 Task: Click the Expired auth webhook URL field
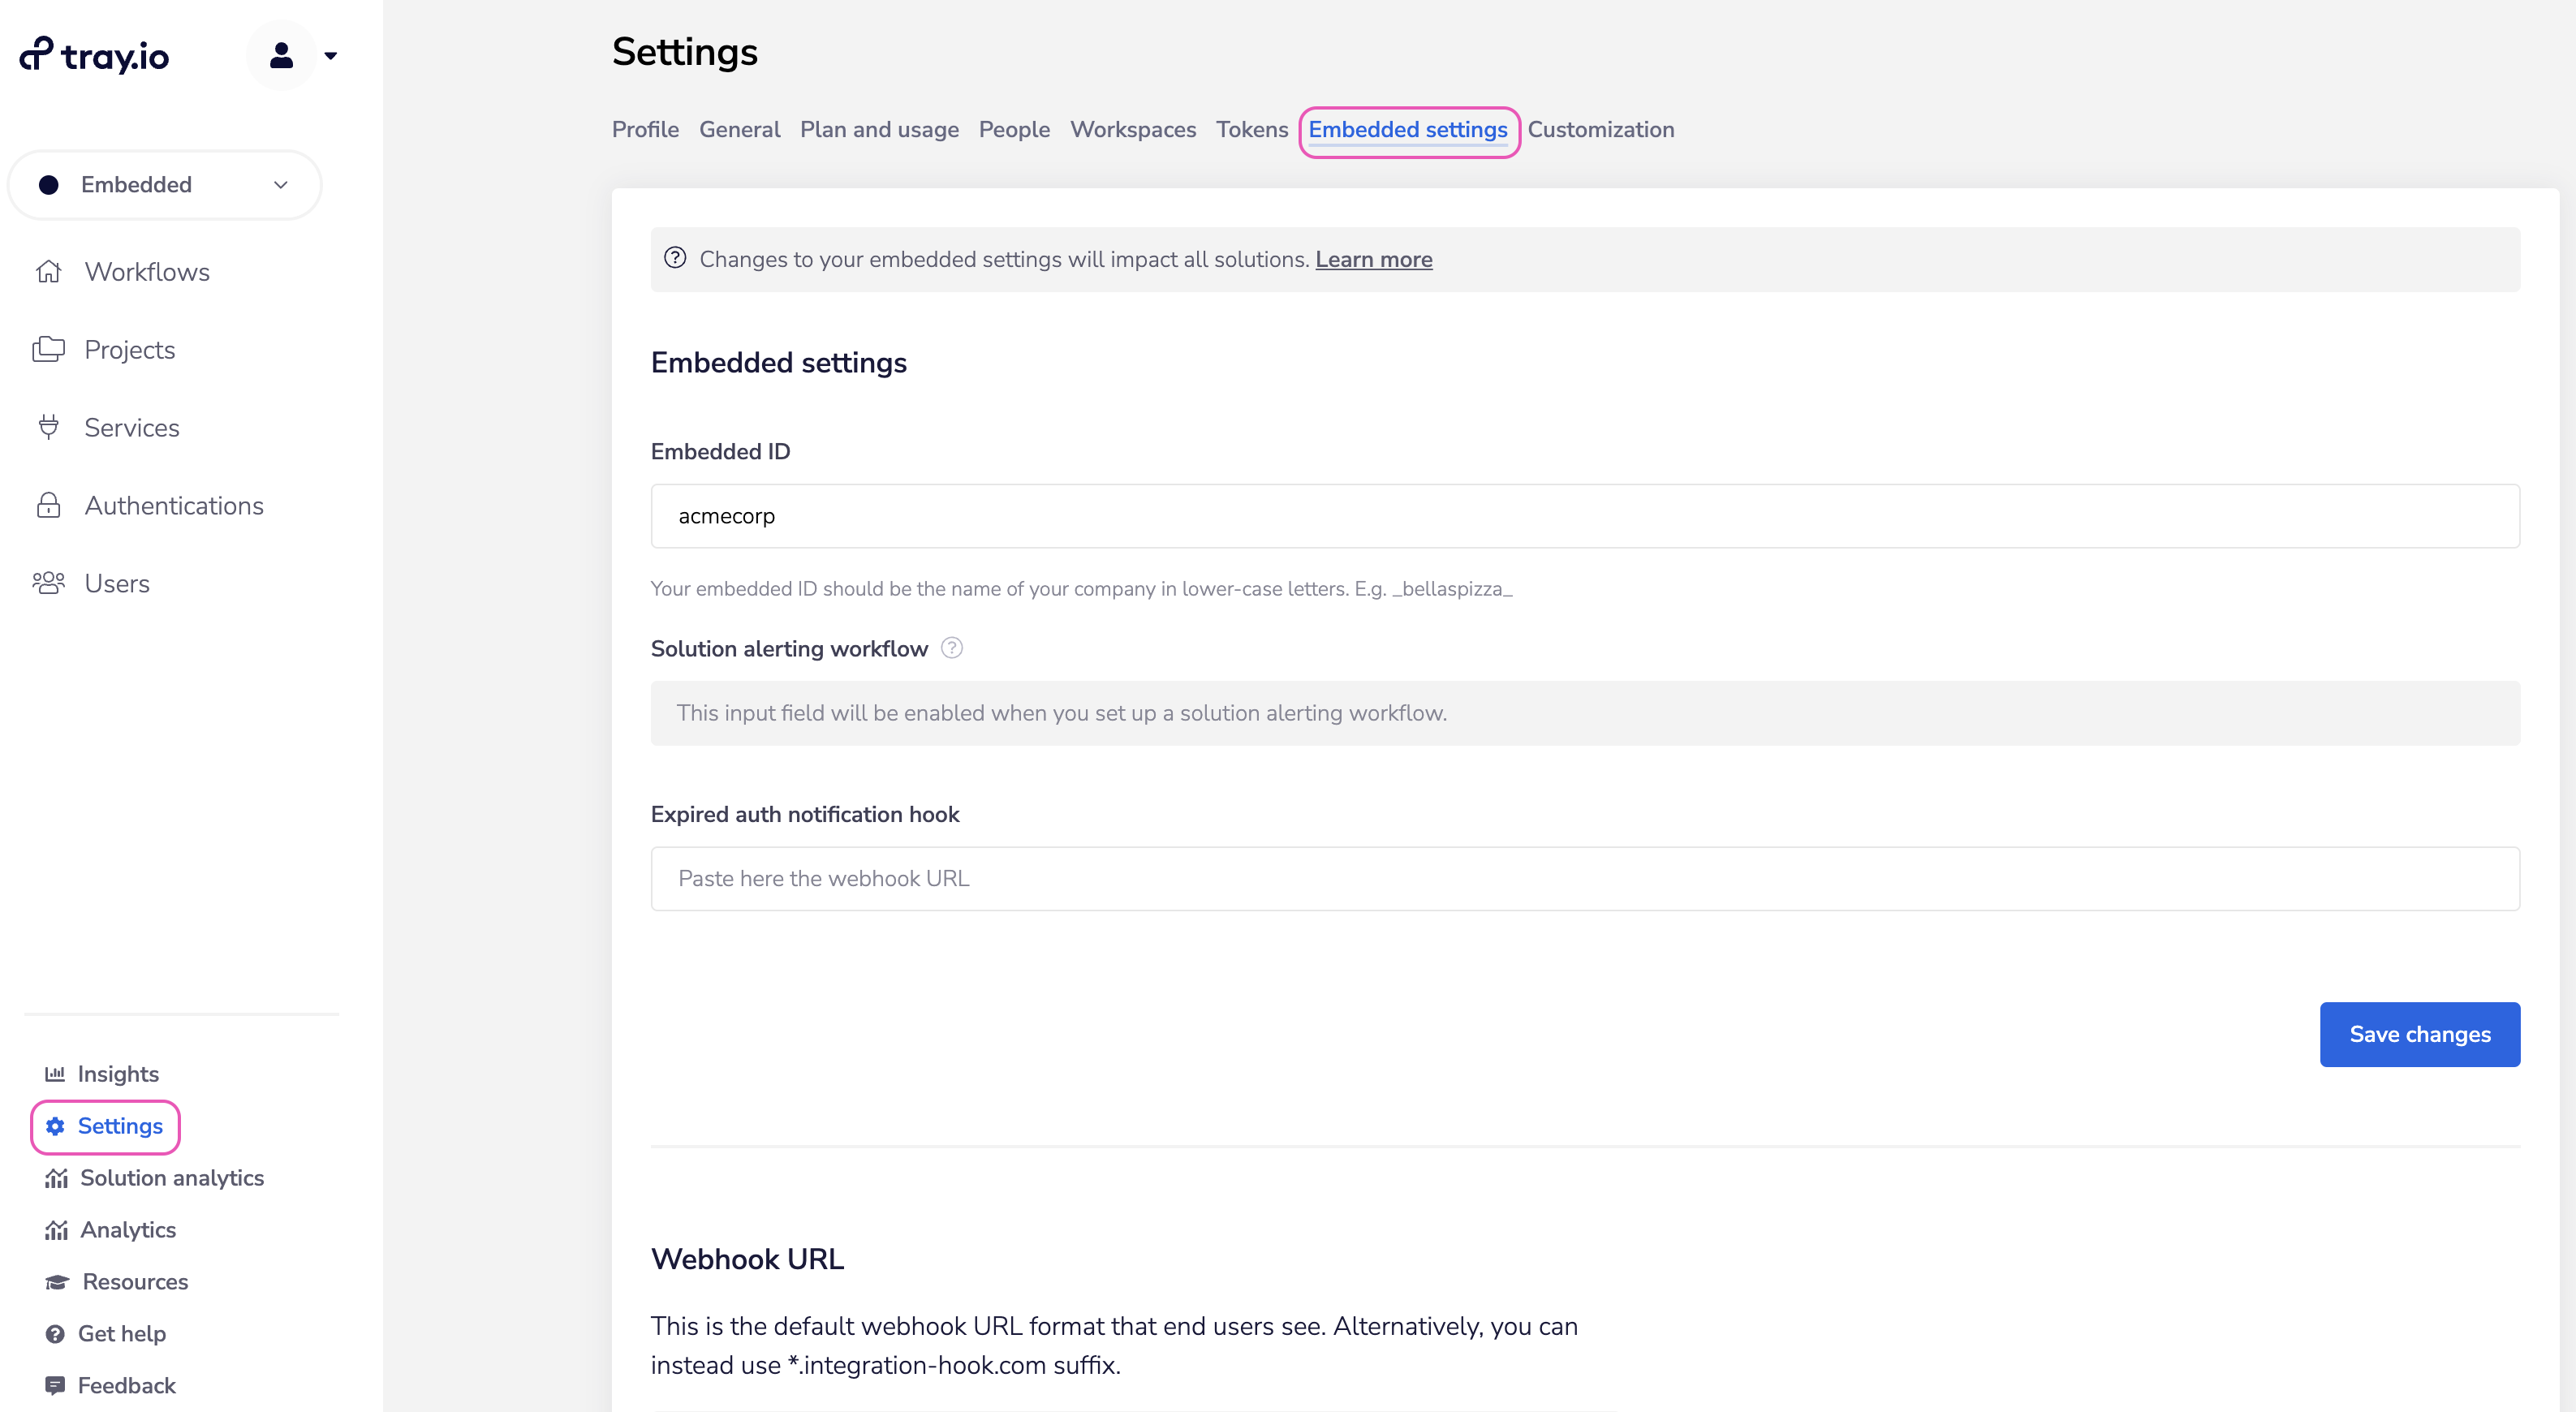click(x=1584, y=879)
